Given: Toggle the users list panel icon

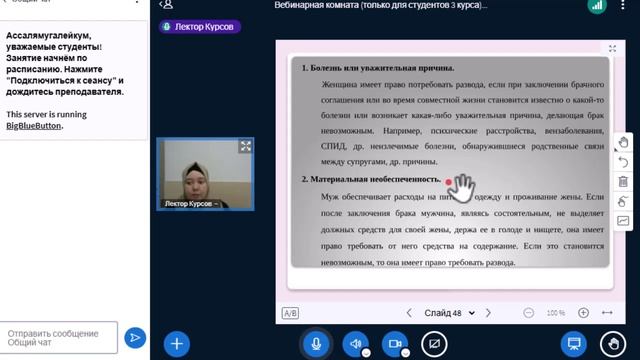Looking at the screenshot, I should click(x=167, y=4).
